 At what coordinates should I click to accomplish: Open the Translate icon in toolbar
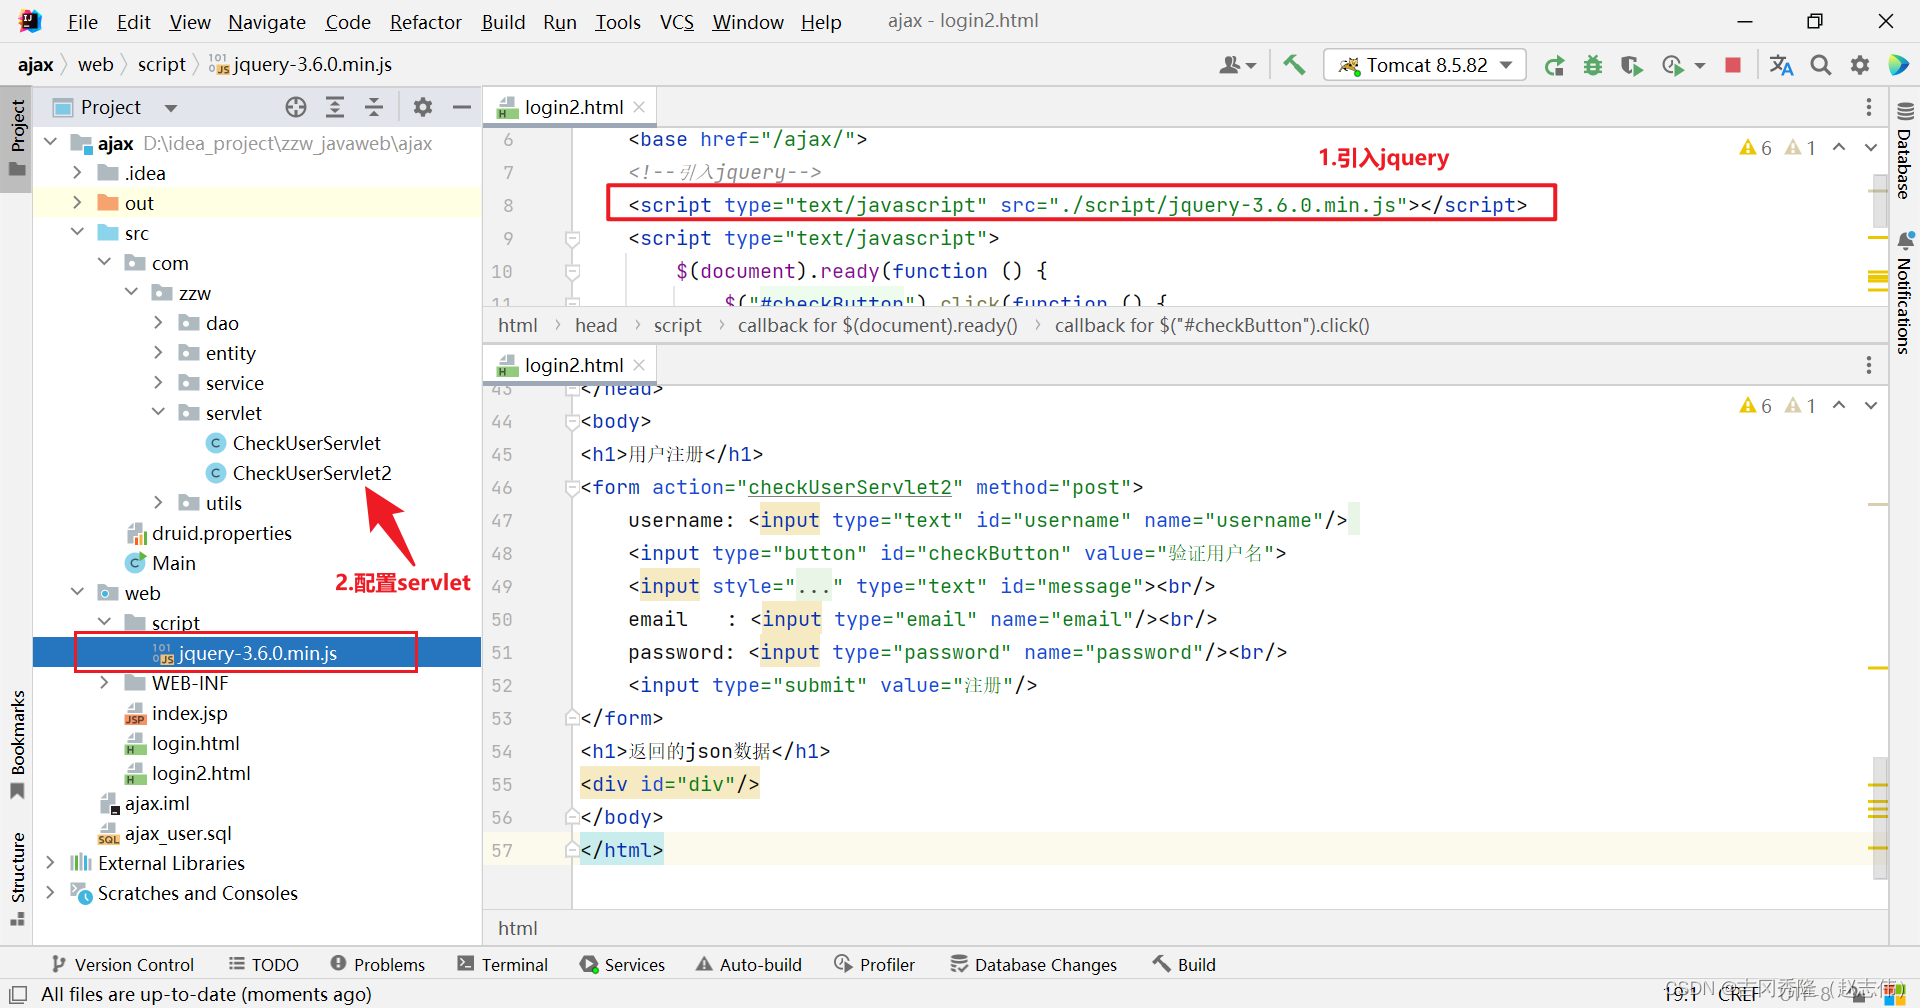click(1781, 65)
